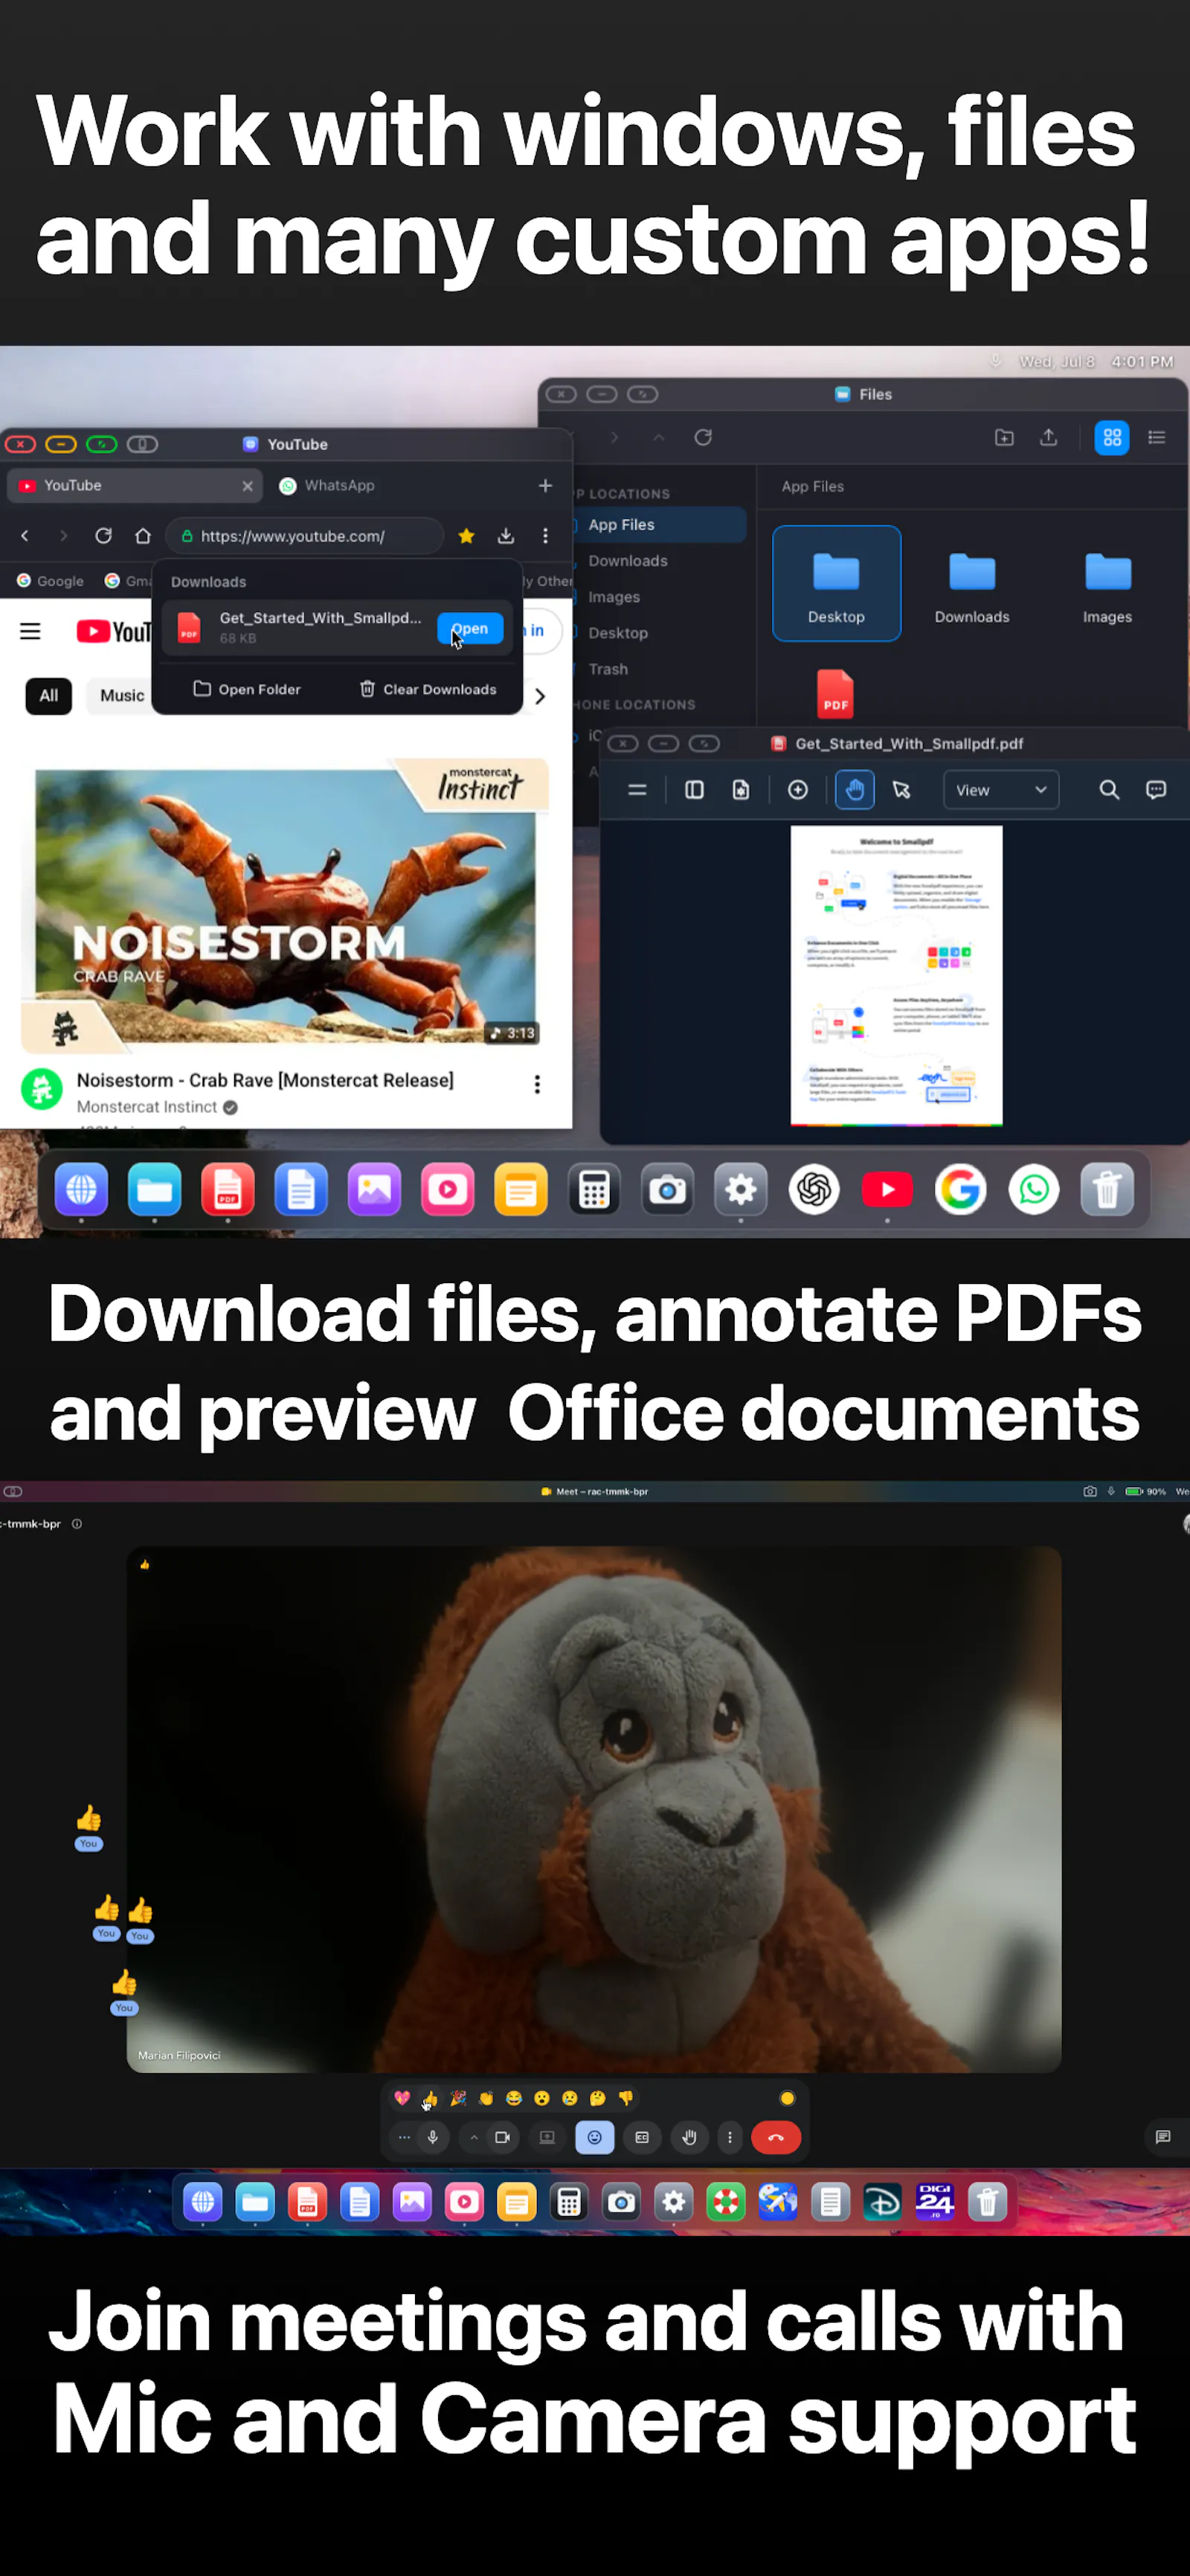
Task: Open the Calculator in the upper dock
Action: point(594,1190)
